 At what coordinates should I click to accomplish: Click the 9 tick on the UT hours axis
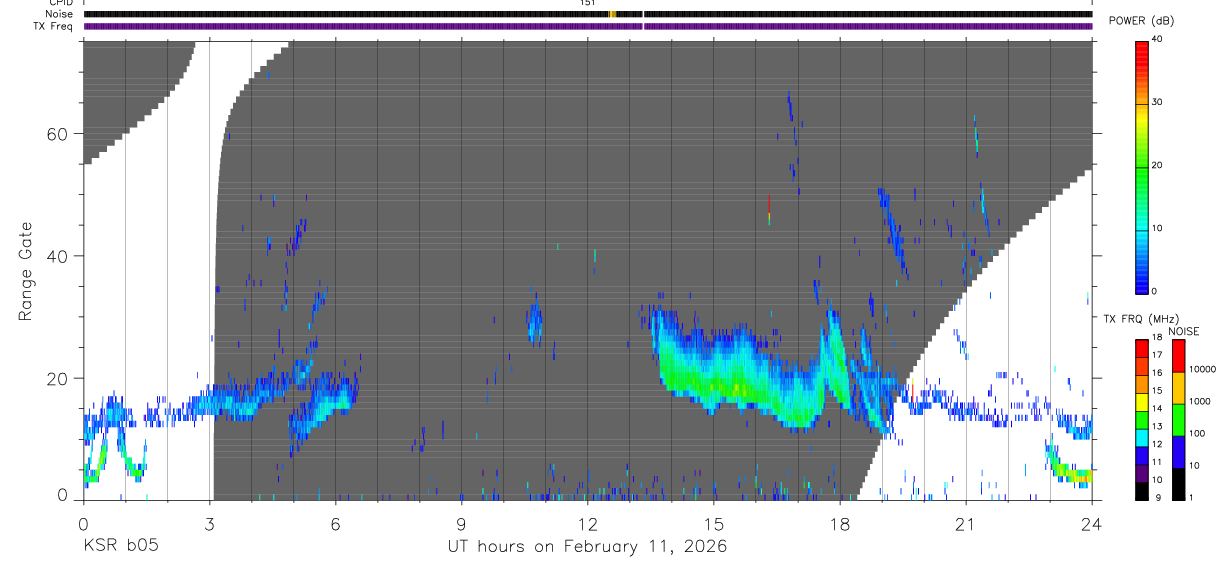point(461,523)
